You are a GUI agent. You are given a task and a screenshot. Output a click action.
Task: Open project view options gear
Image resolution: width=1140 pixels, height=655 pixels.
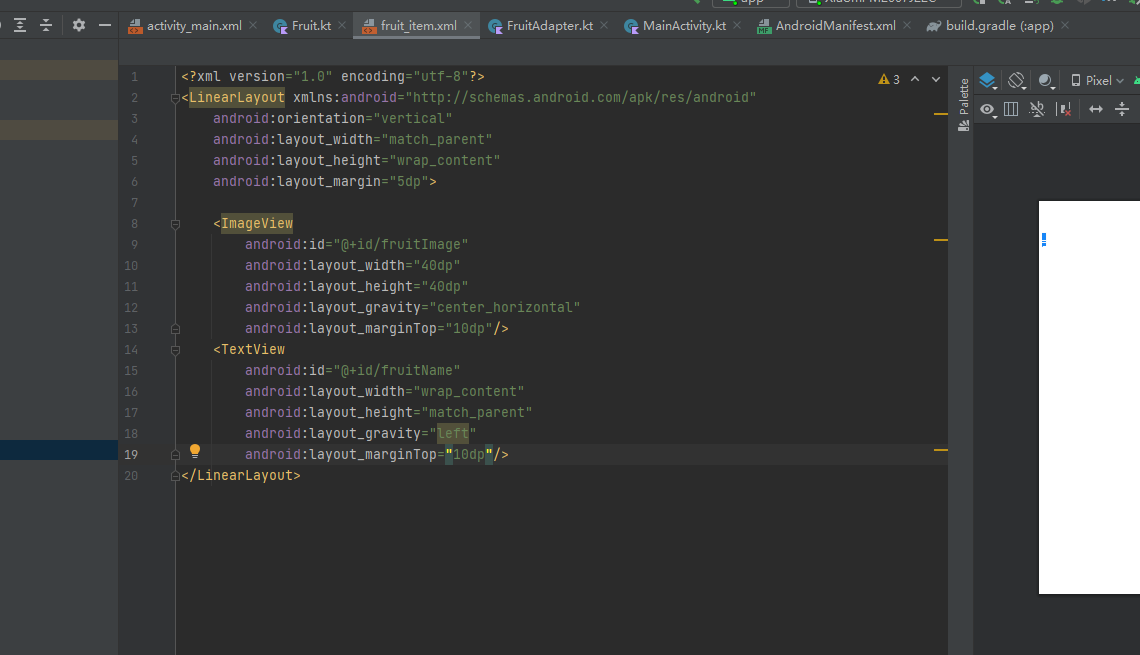click(x=79, y=25)
